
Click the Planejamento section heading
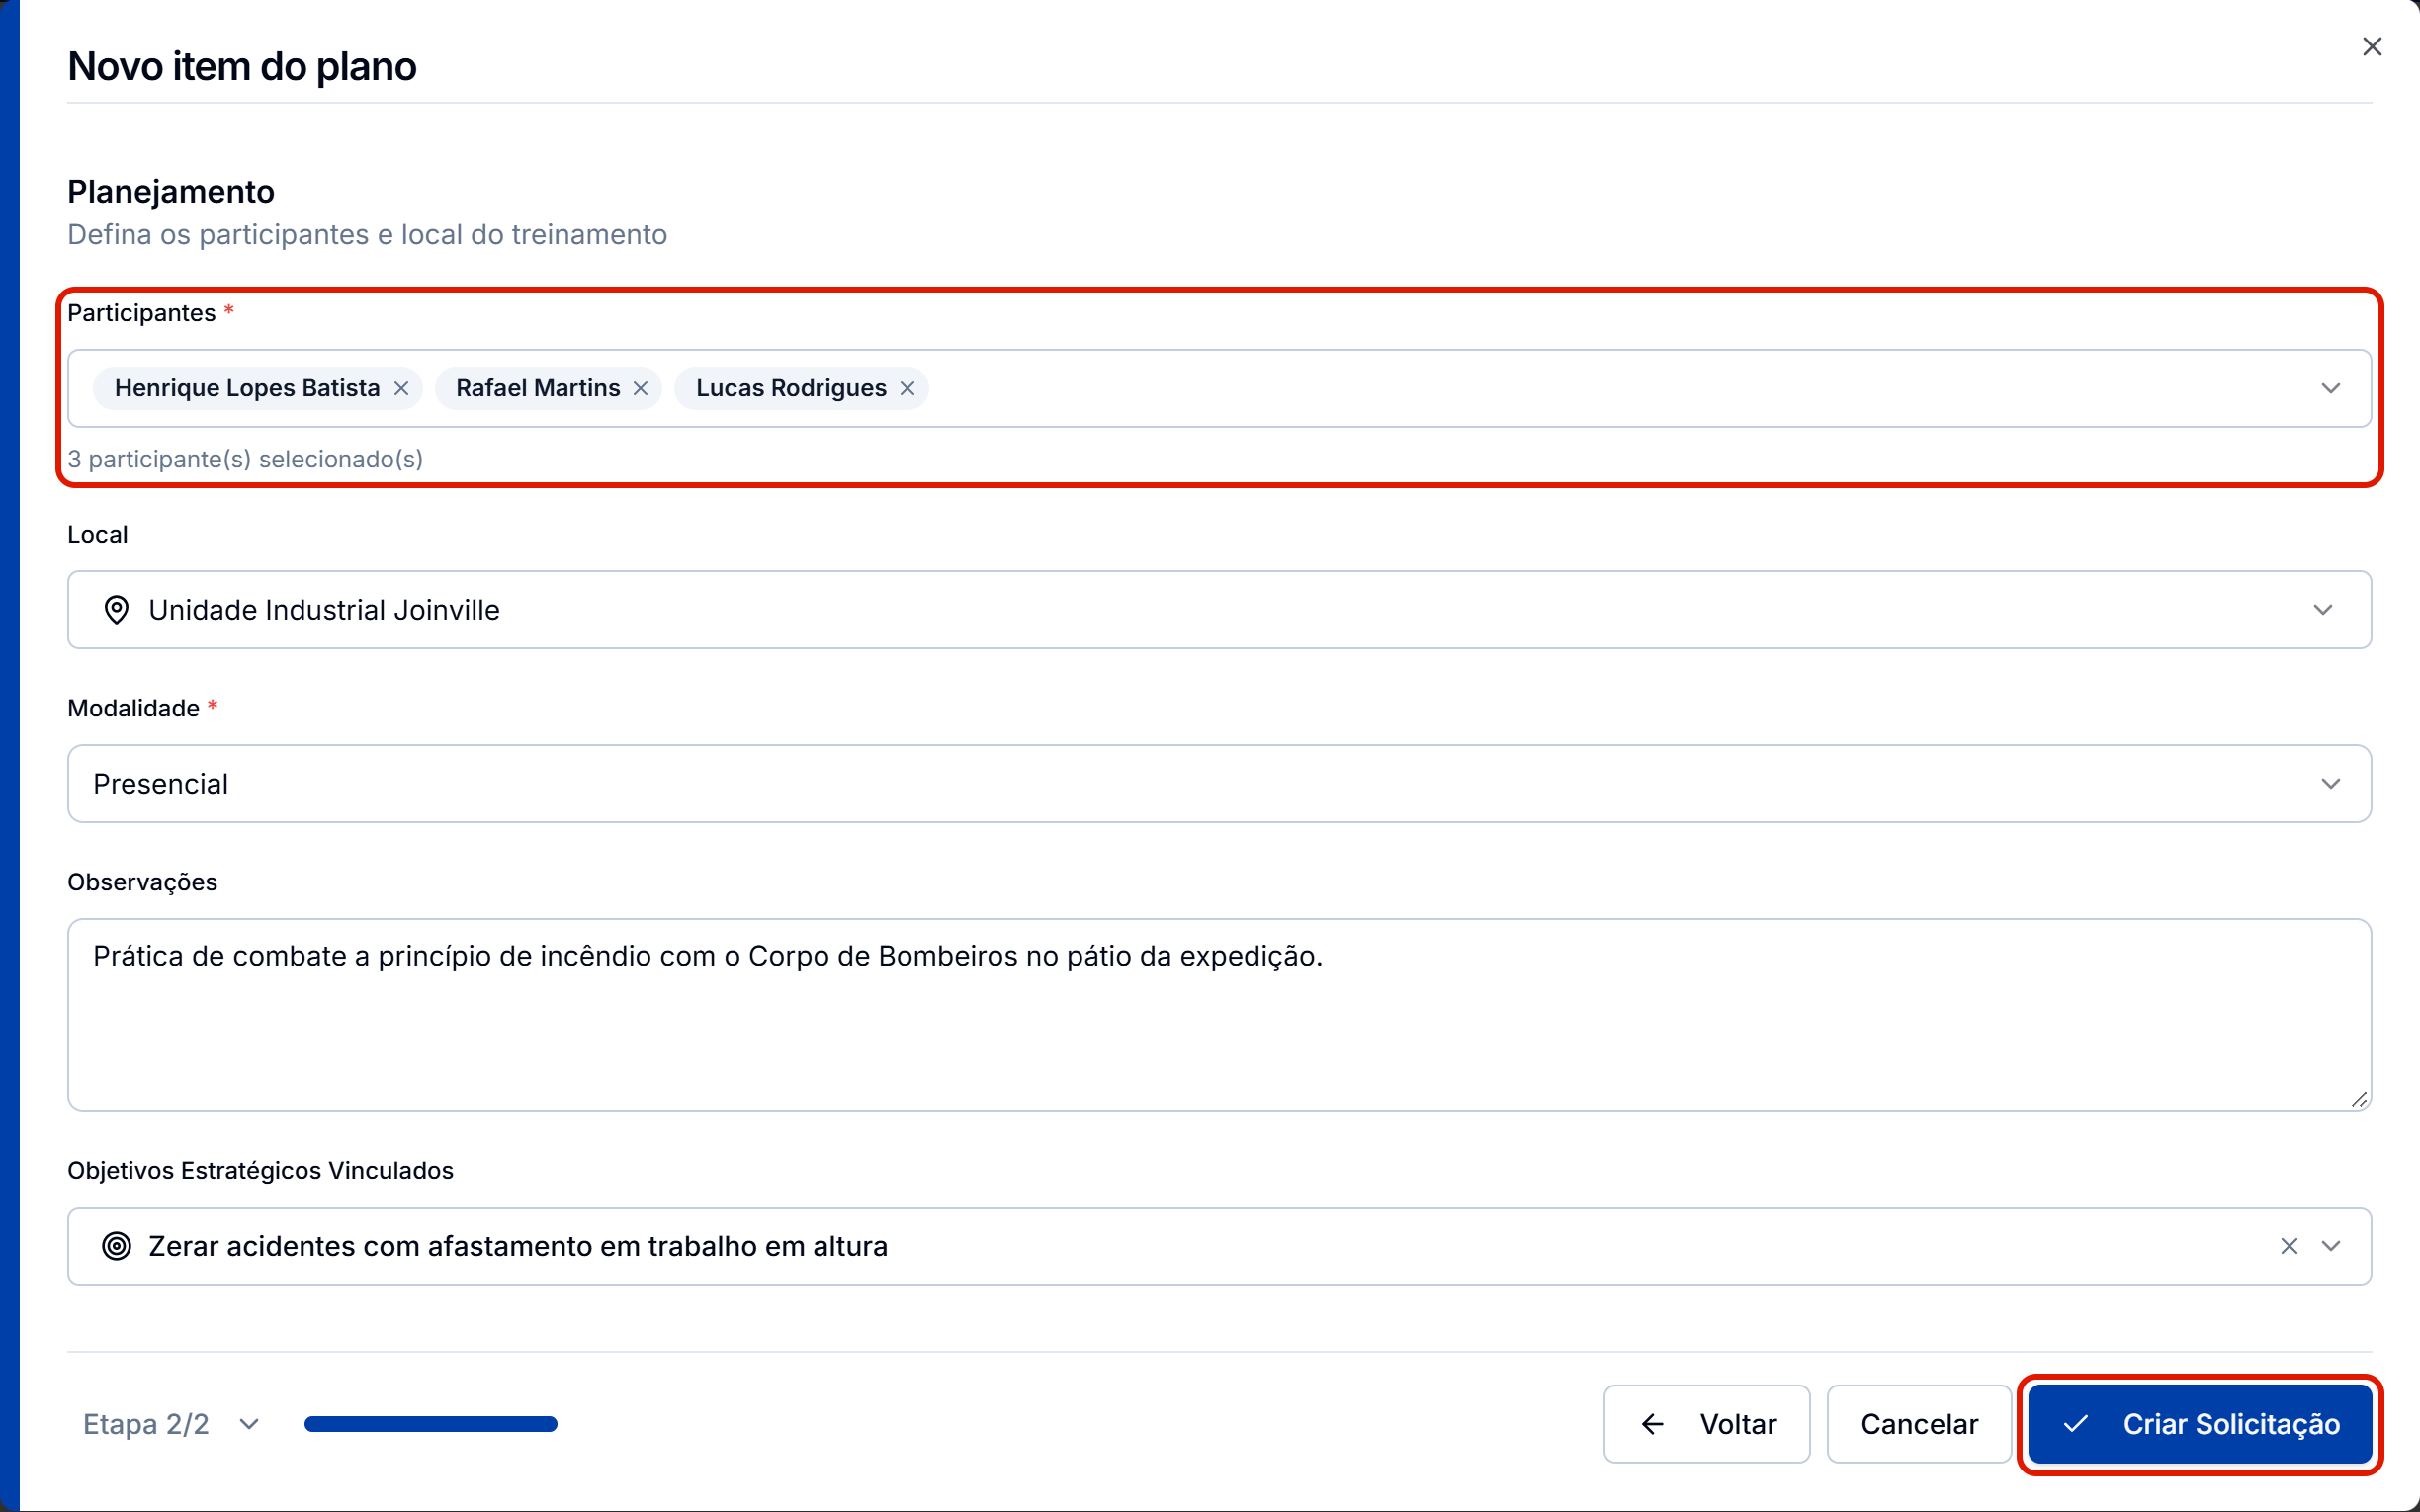(171, 191)
